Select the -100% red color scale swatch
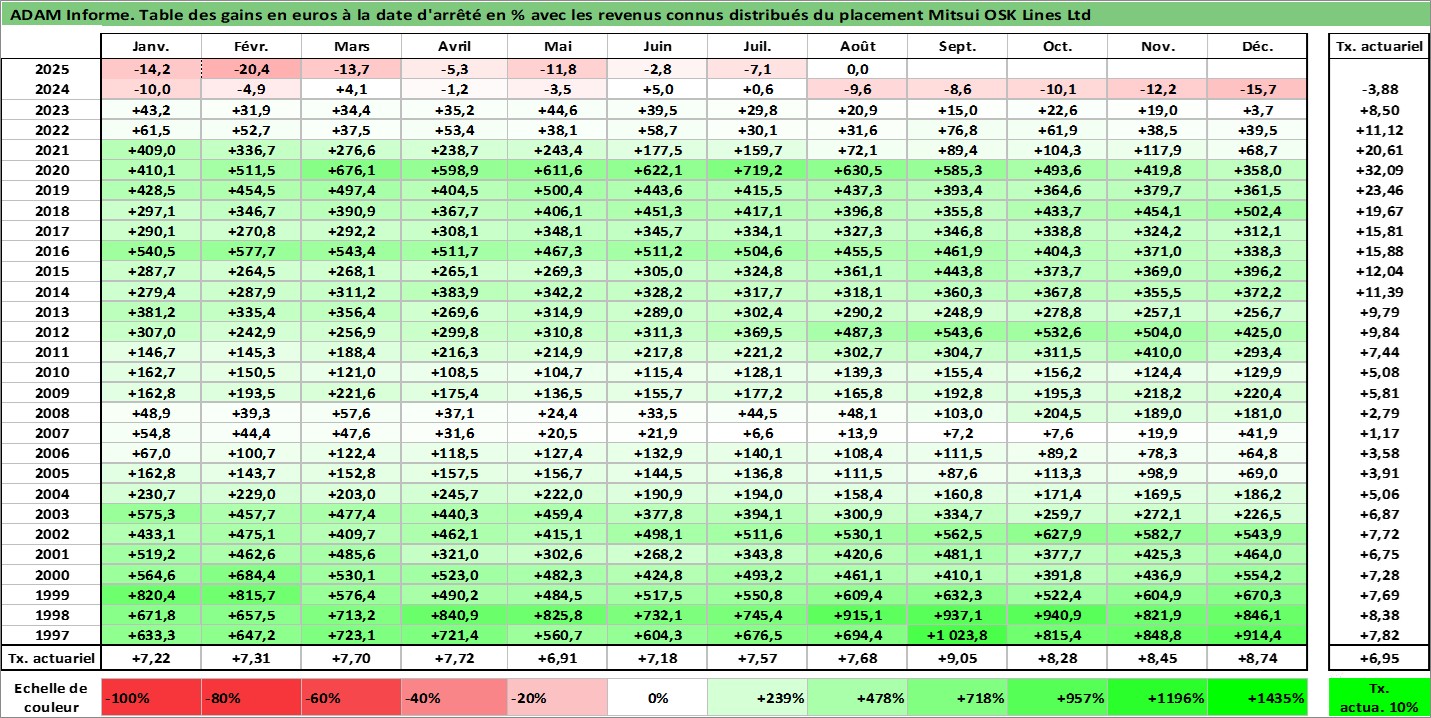The width and height of the screenshot is (1431, 718). click(151, 697)
